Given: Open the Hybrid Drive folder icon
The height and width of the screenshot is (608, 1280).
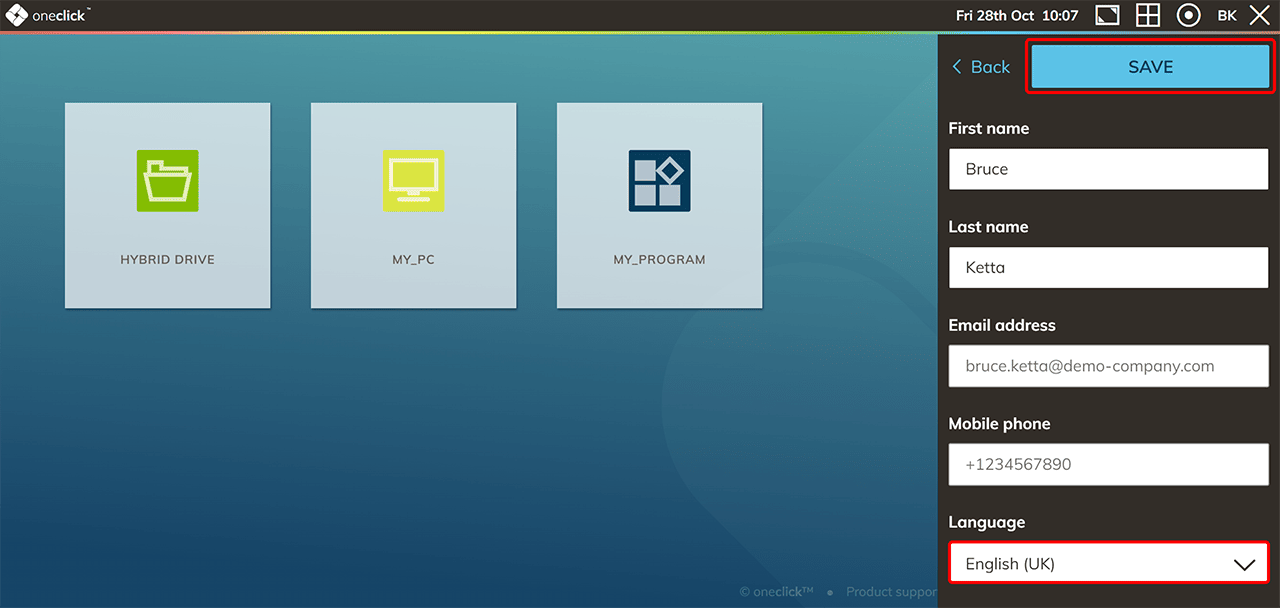Looking at the screenshot, I should pos(168,181).
